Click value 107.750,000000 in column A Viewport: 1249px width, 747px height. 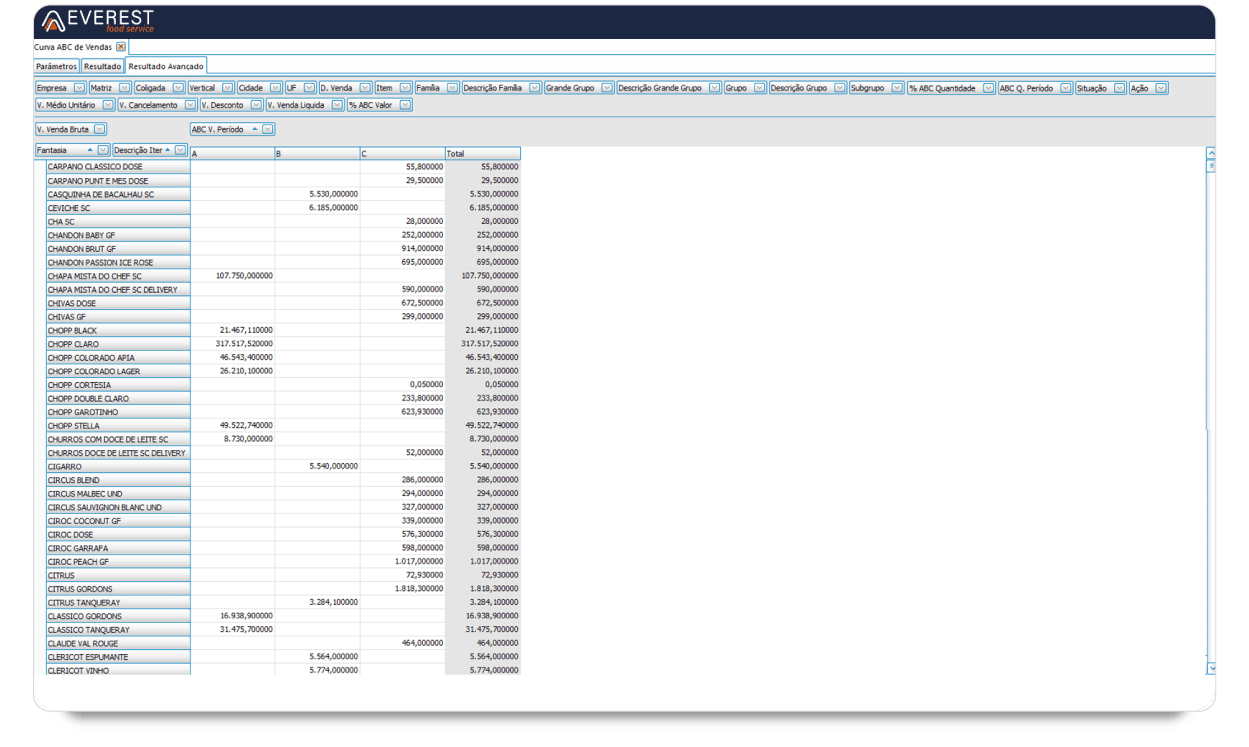click(244, 276)
